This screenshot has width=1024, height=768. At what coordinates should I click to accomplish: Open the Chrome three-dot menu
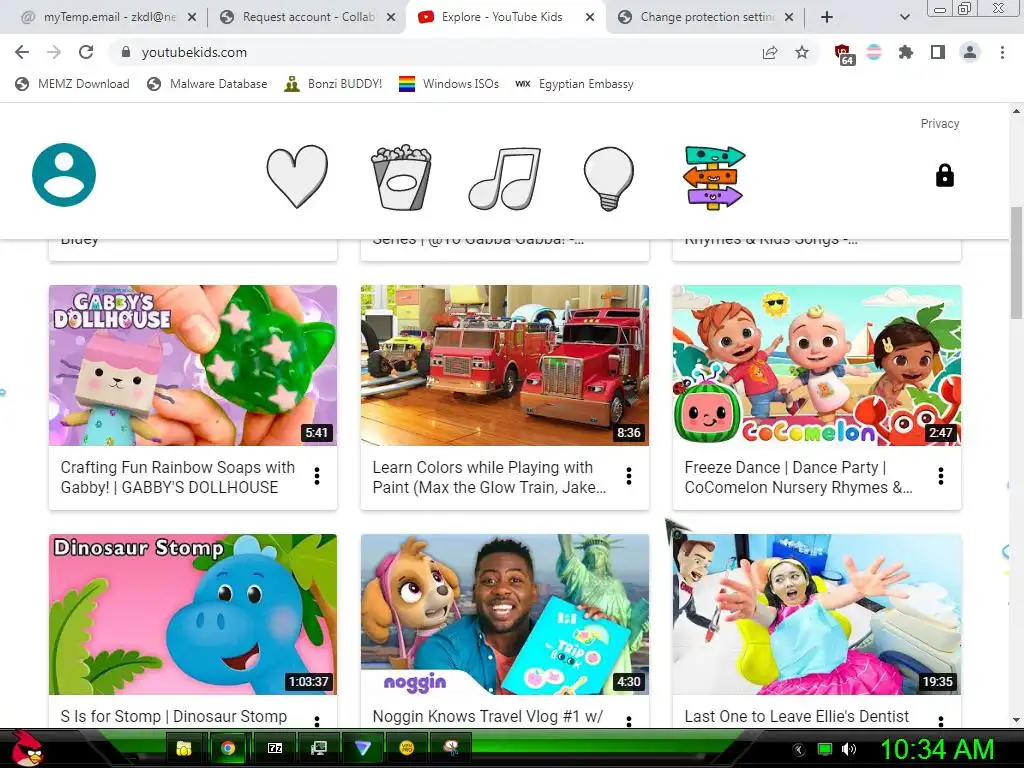1002,52
